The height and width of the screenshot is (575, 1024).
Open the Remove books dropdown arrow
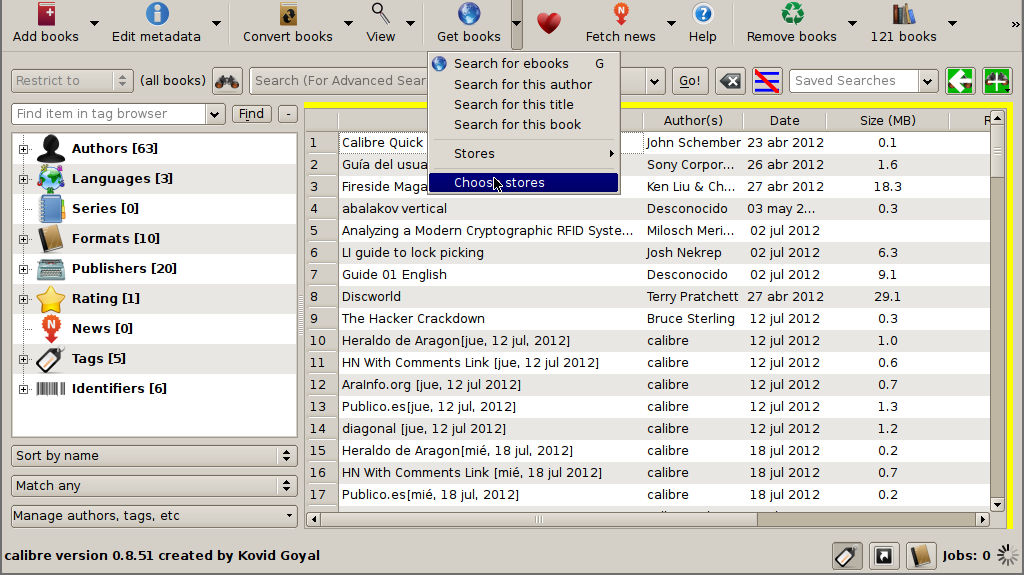click(852, 24)
